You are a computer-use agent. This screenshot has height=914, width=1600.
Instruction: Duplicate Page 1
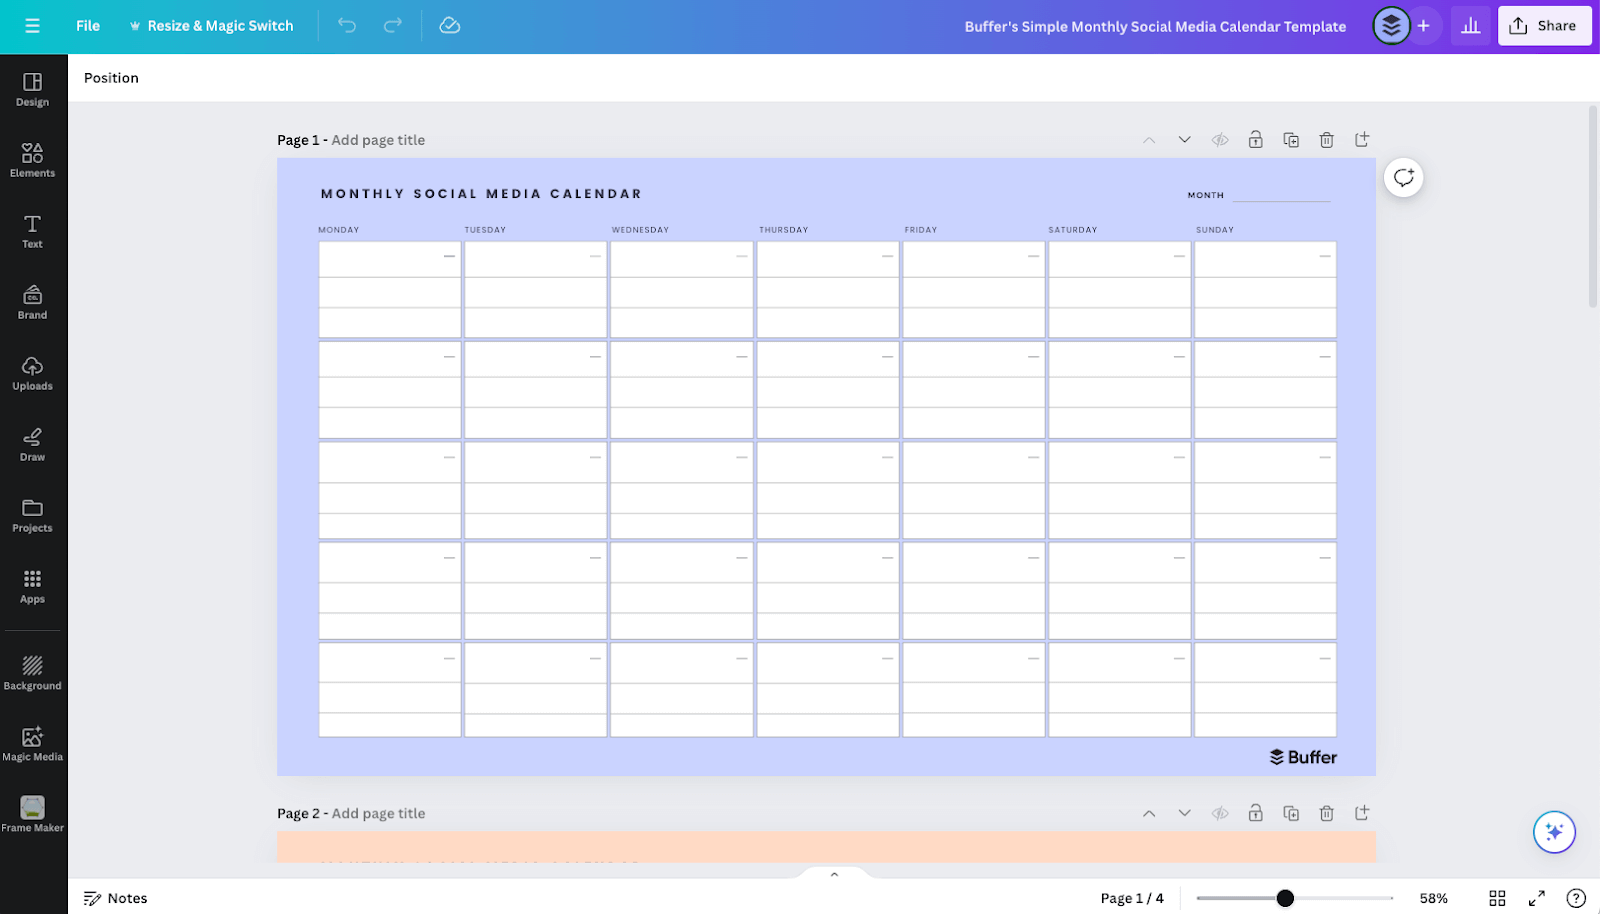pyautogui.click(x=1290, y=139)
